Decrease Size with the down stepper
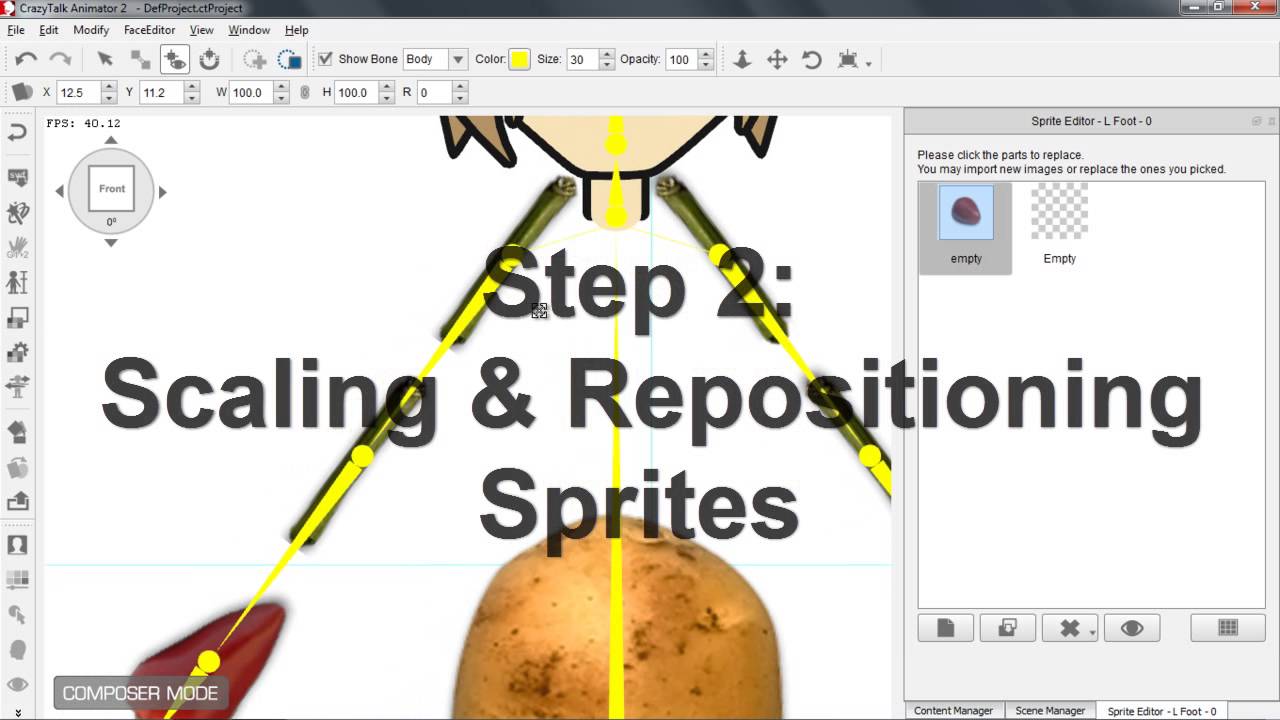The image size is (1280, 720). (606, 65)
